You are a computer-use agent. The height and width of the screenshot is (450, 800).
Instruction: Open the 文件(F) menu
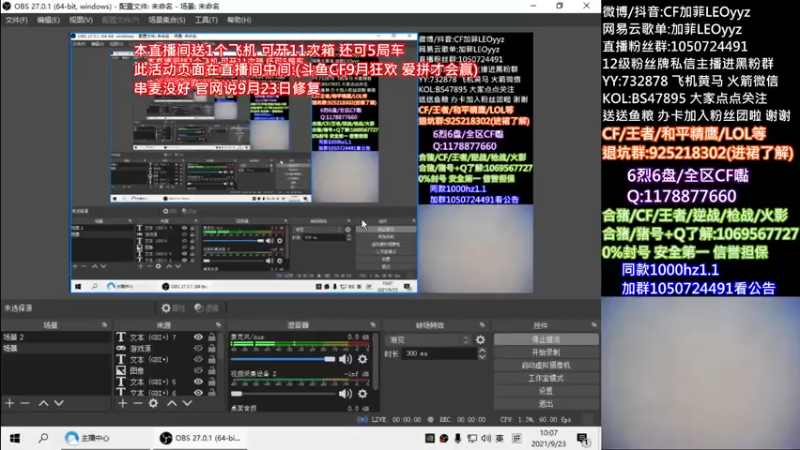tap(16, 20)
